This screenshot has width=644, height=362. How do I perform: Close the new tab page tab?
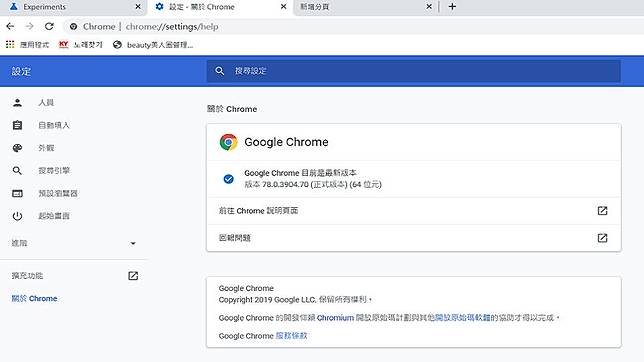tap(429, 7)
